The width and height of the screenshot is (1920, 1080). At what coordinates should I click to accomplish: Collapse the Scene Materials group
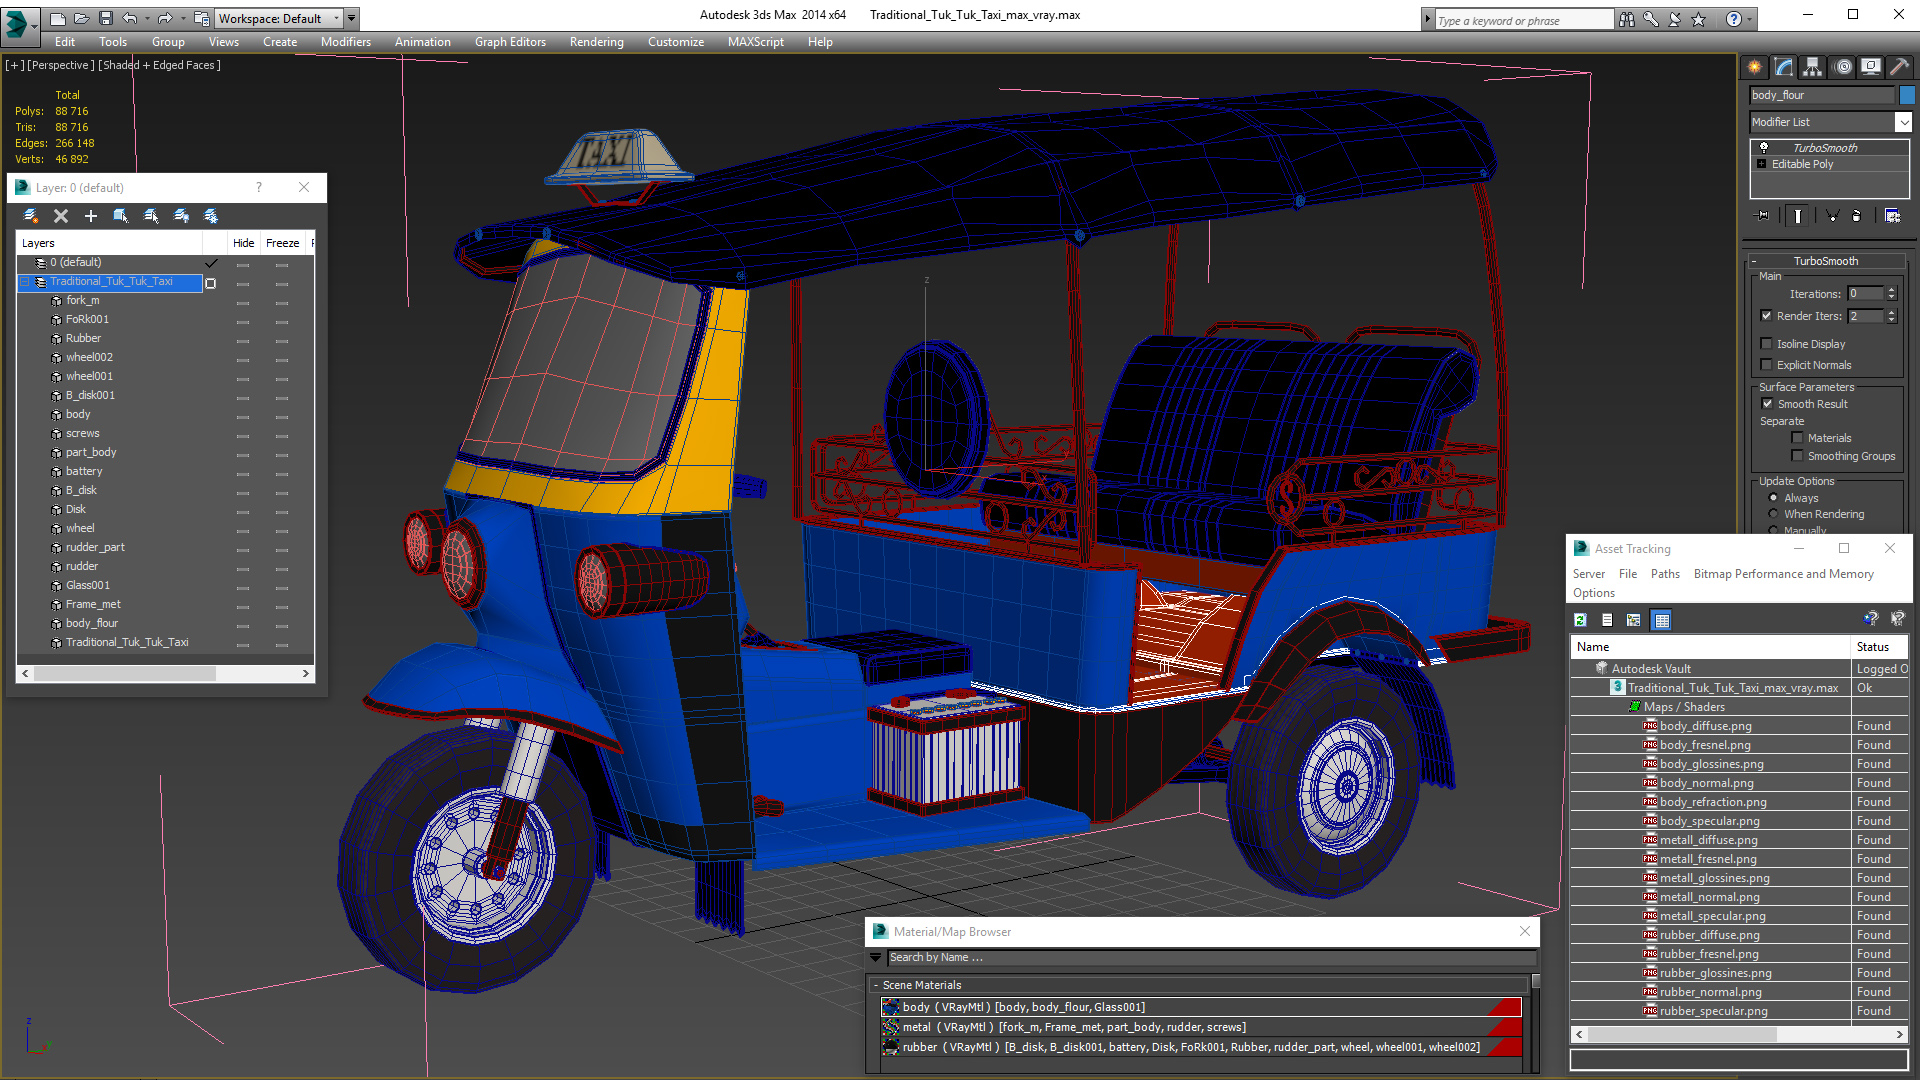coord(876,985)
